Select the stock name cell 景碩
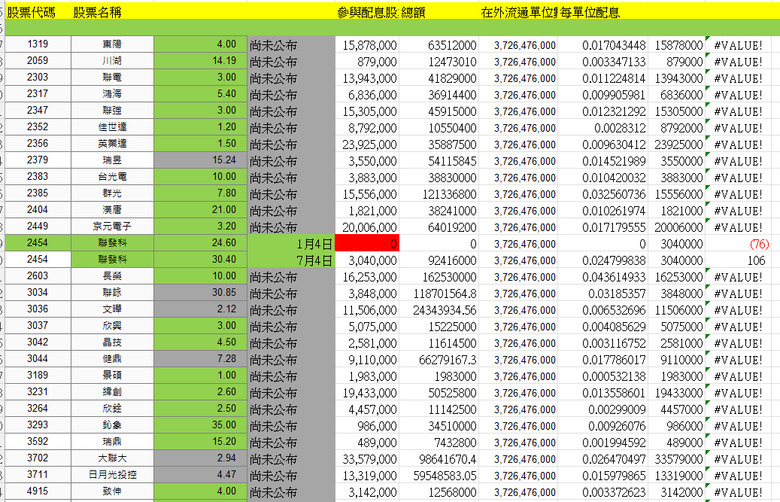The height and width of the screenshot is (502, 780). pos(112,375)
